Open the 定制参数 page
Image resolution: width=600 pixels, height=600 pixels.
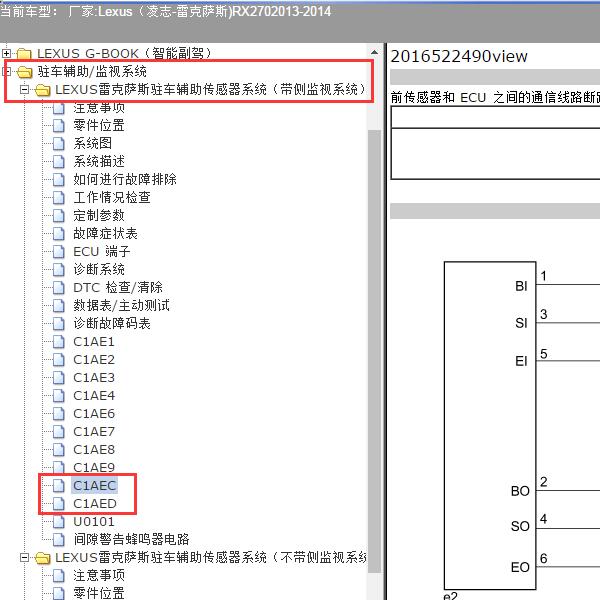(x=99, y=215)
